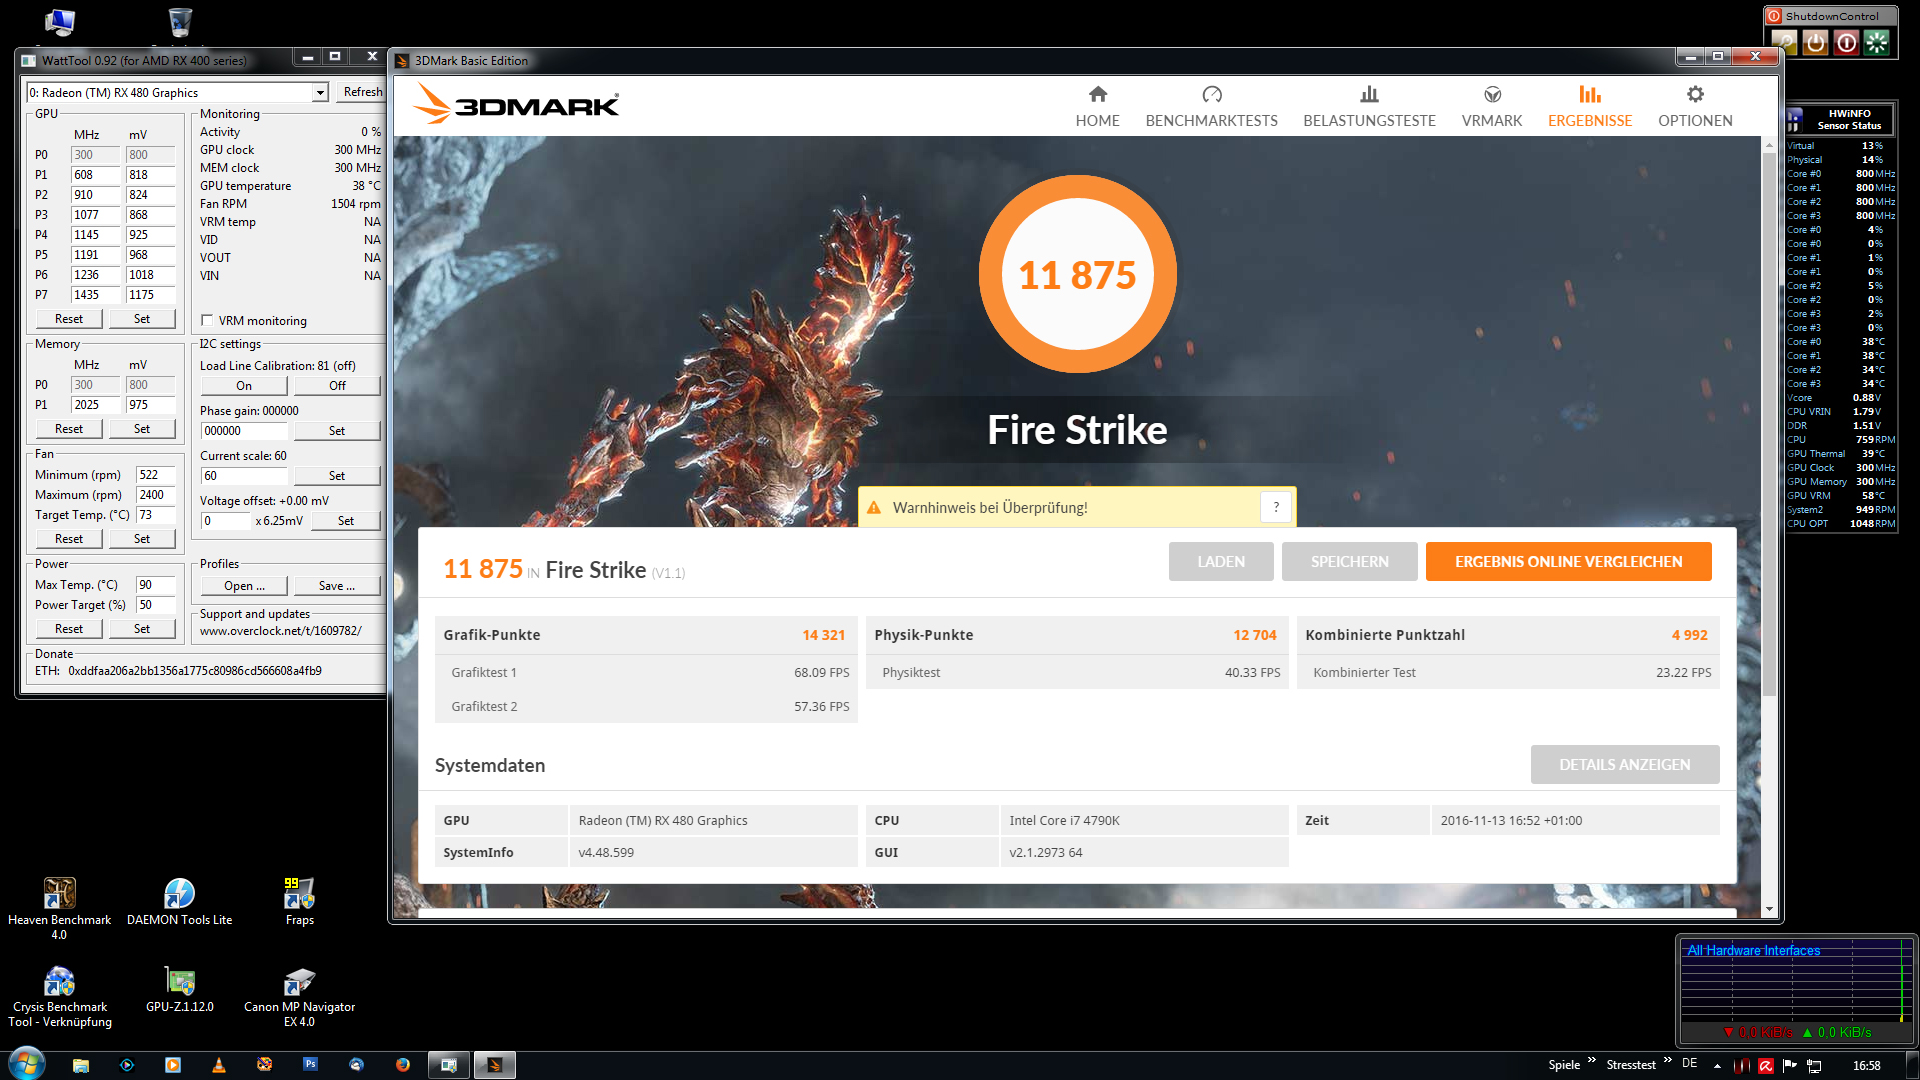Click ShutdownControl red power icon
Viewport: 1920px width, 1080px height.
(1846, 42)
